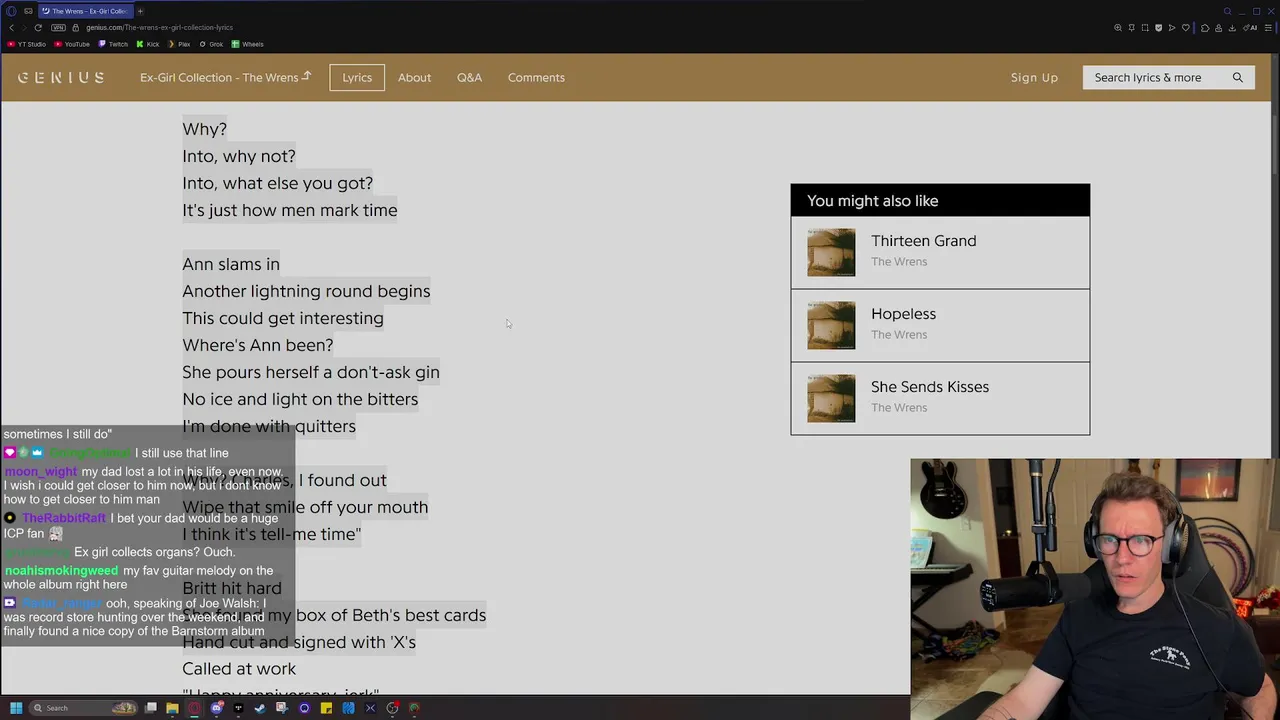1280x720 pixels.
Task: Open Twitch bookmark
Action: [x=113, y=44]
